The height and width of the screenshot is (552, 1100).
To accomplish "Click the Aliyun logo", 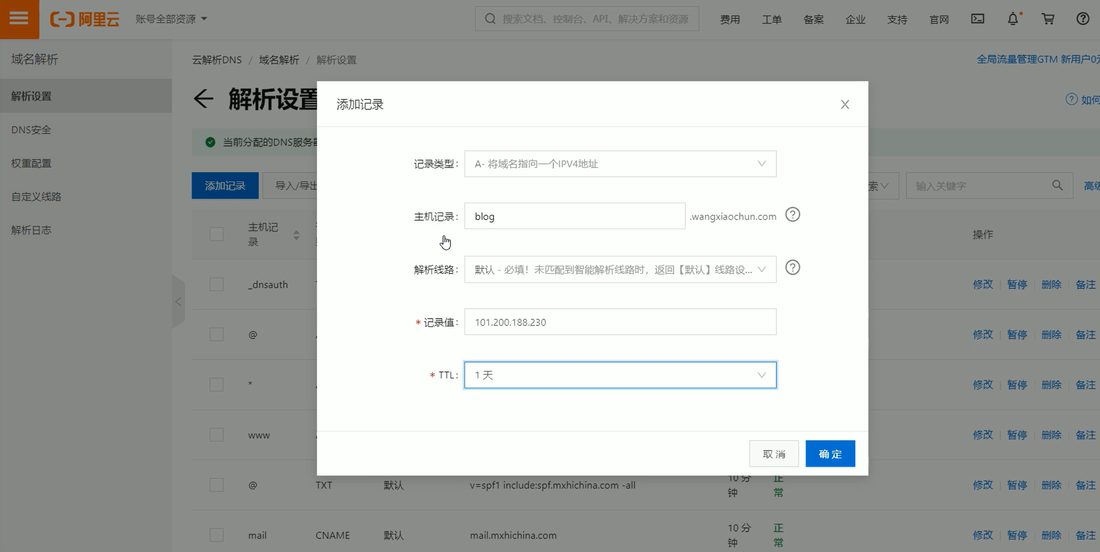I will click(x=84, y=19).
